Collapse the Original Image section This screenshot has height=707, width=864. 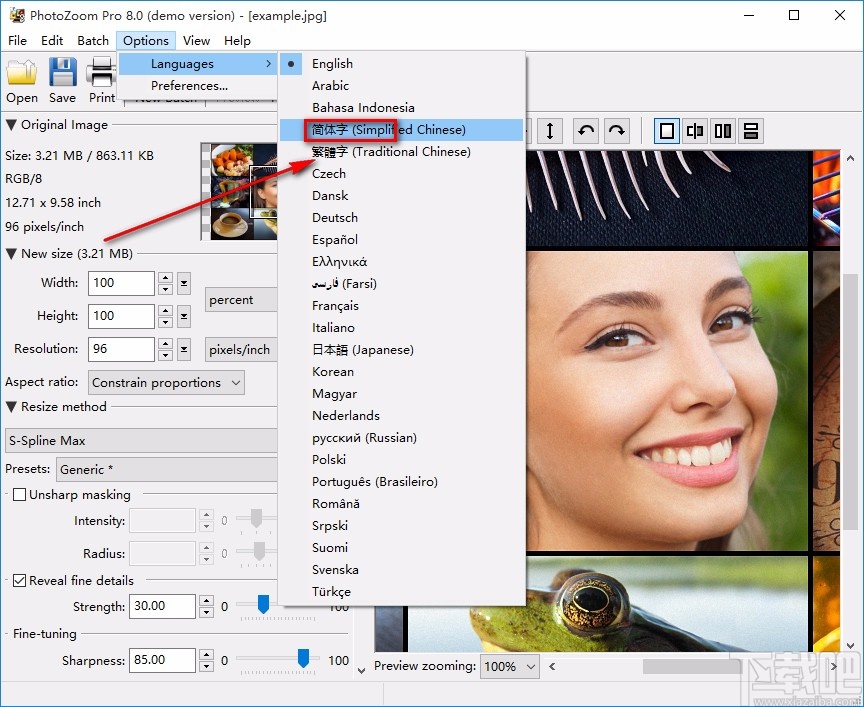tap(12, 125)
